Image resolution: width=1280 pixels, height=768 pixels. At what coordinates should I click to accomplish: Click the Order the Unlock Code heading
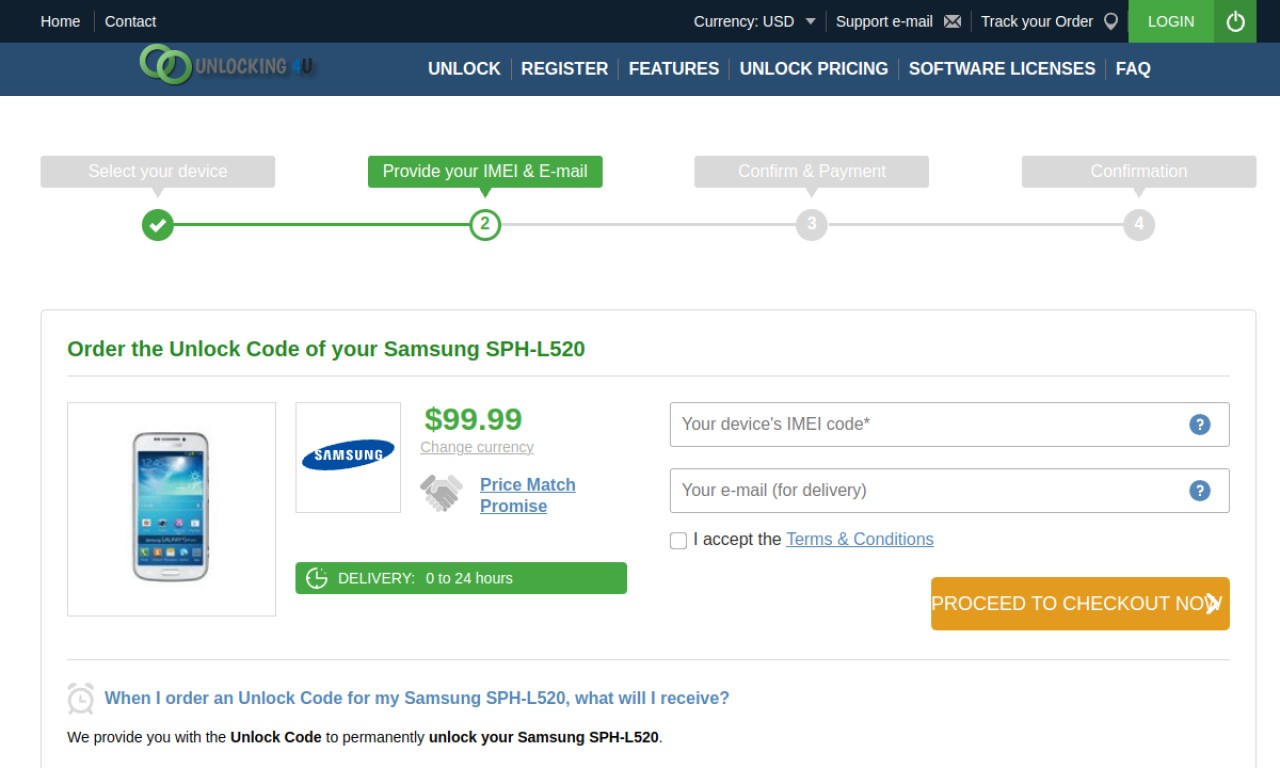pyautogui.click(x=326, y=349)
